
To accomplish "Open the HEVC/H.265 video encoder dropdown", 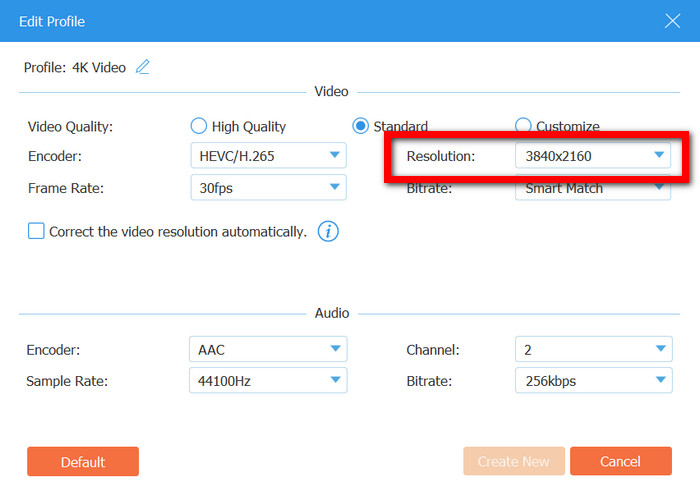I will tap(268, 156).
